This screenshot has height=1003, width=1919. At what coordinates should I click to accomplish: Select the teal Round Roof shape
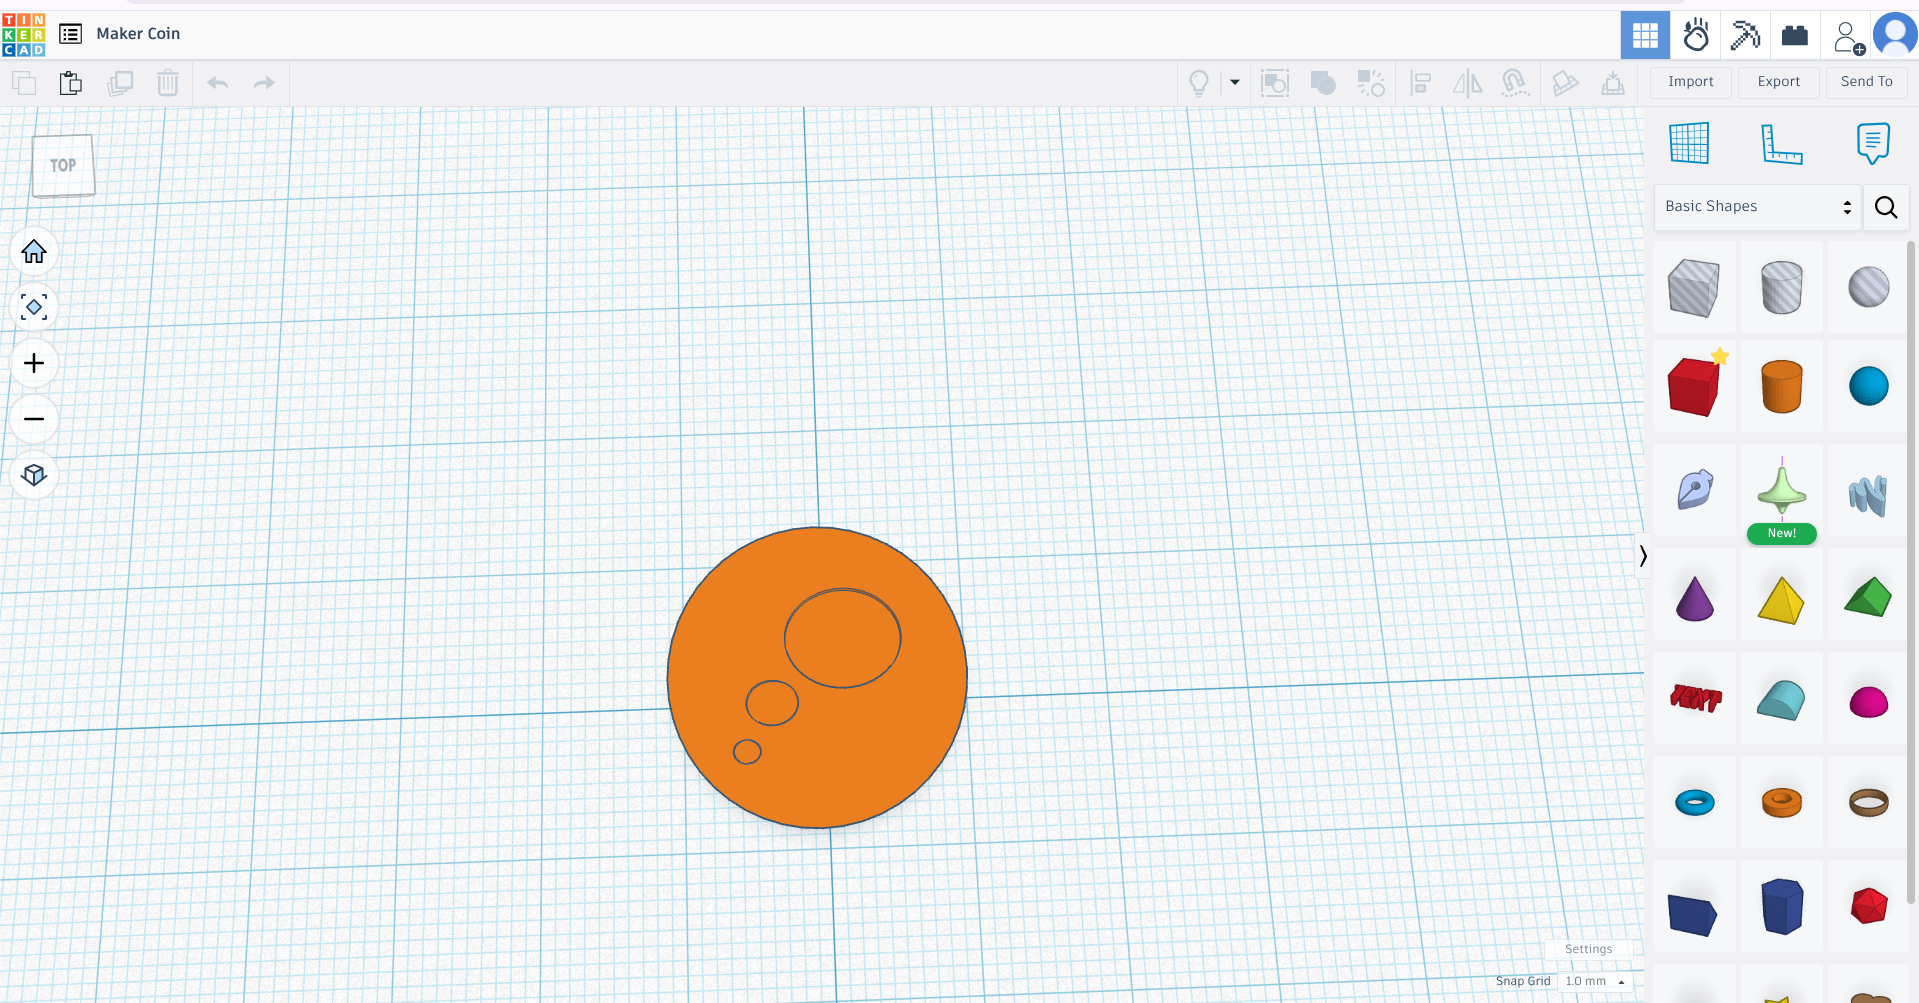tap(1781, 700)
